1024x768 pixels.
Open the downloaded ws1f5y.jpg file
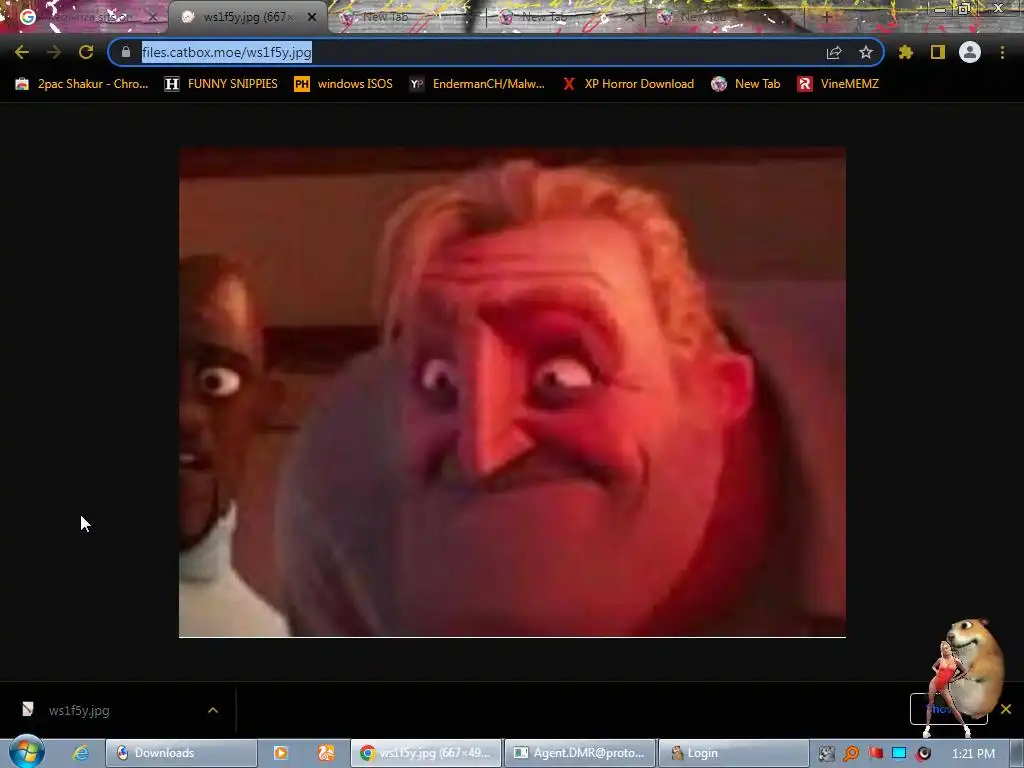(x=78, y=710)
